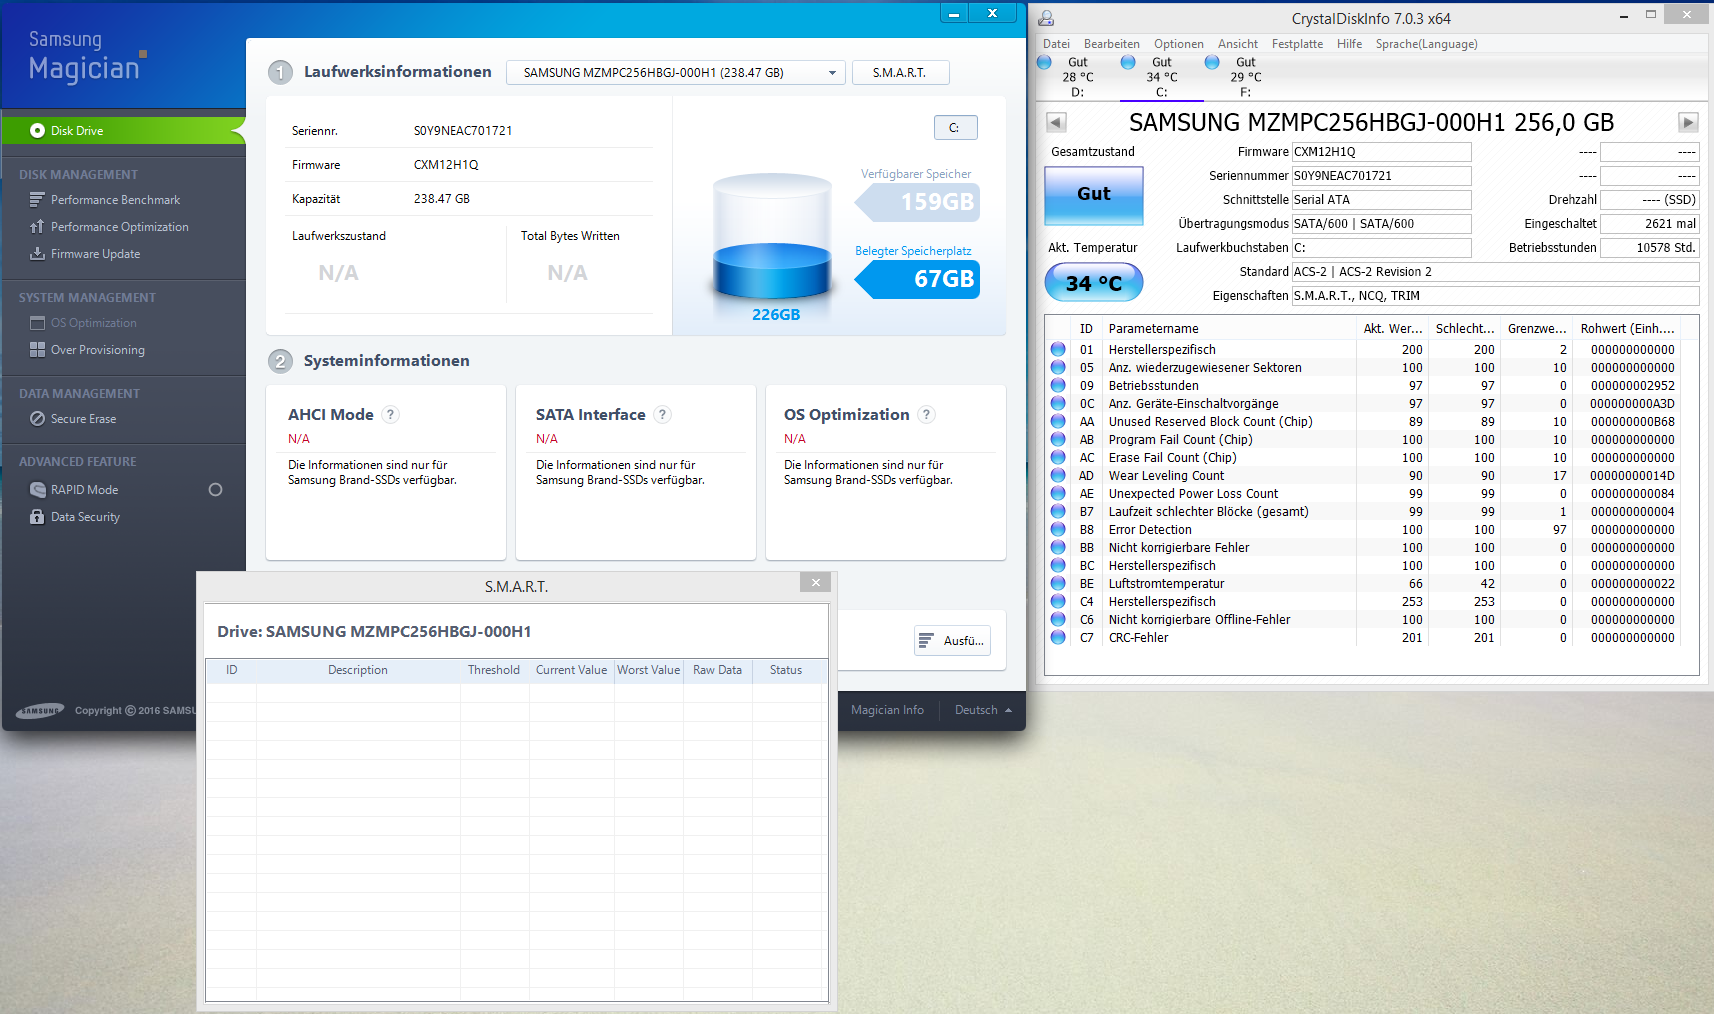Click Description column header in S.M.A.R.T. dialog
The image size is (1714, 1014).
pyautogui.click(x=358, y=670)
